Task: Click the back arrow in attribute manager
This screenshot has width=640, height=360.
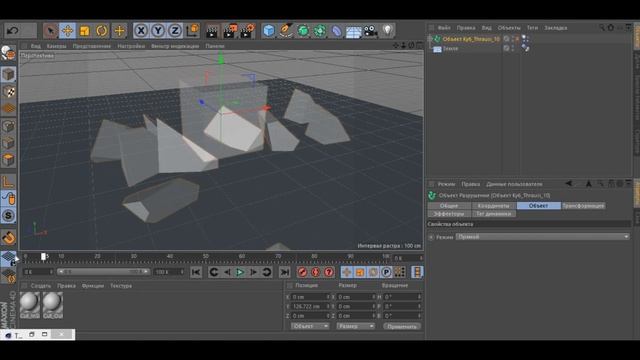Action: pos(568,184)
